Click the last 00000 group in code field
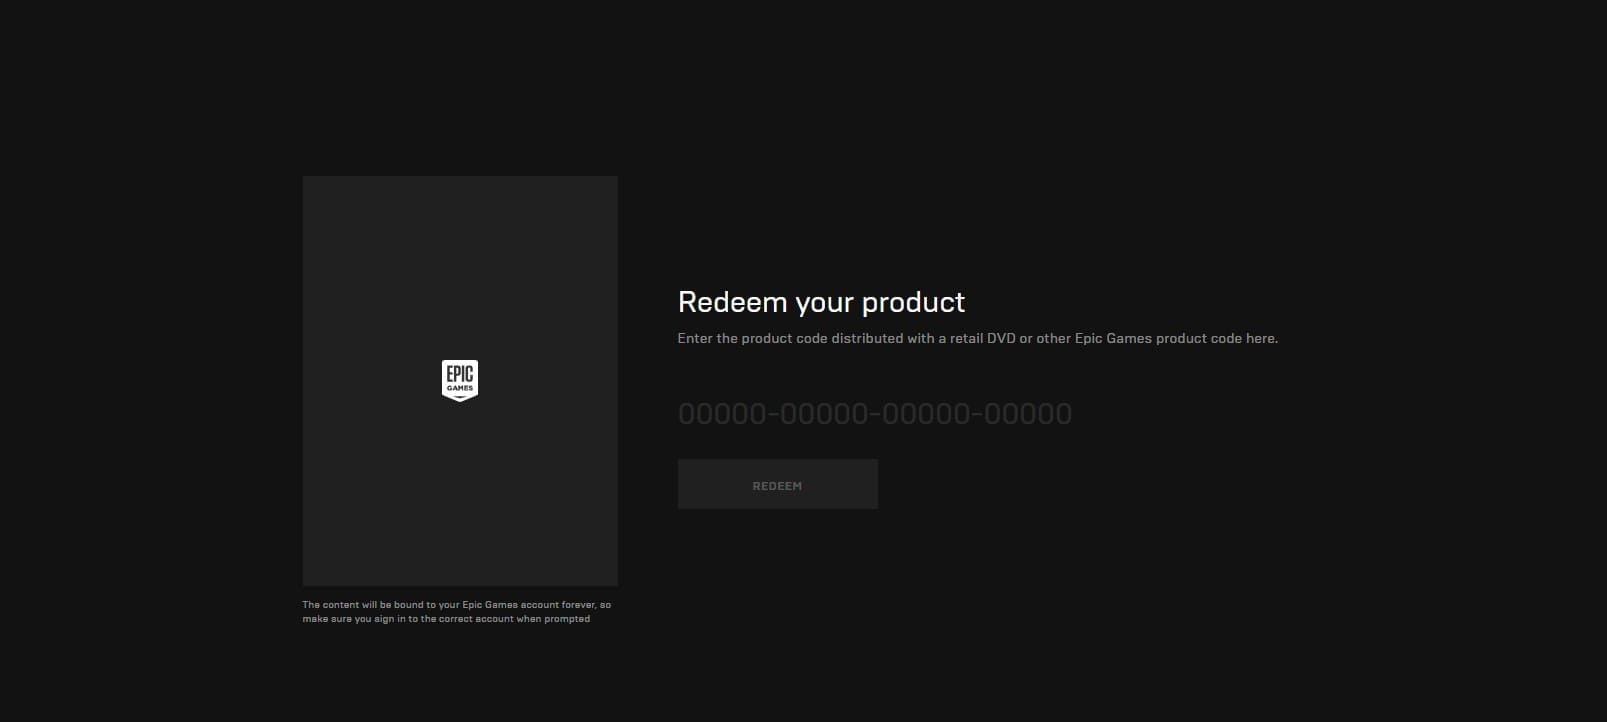 (x=1028, y=414)
